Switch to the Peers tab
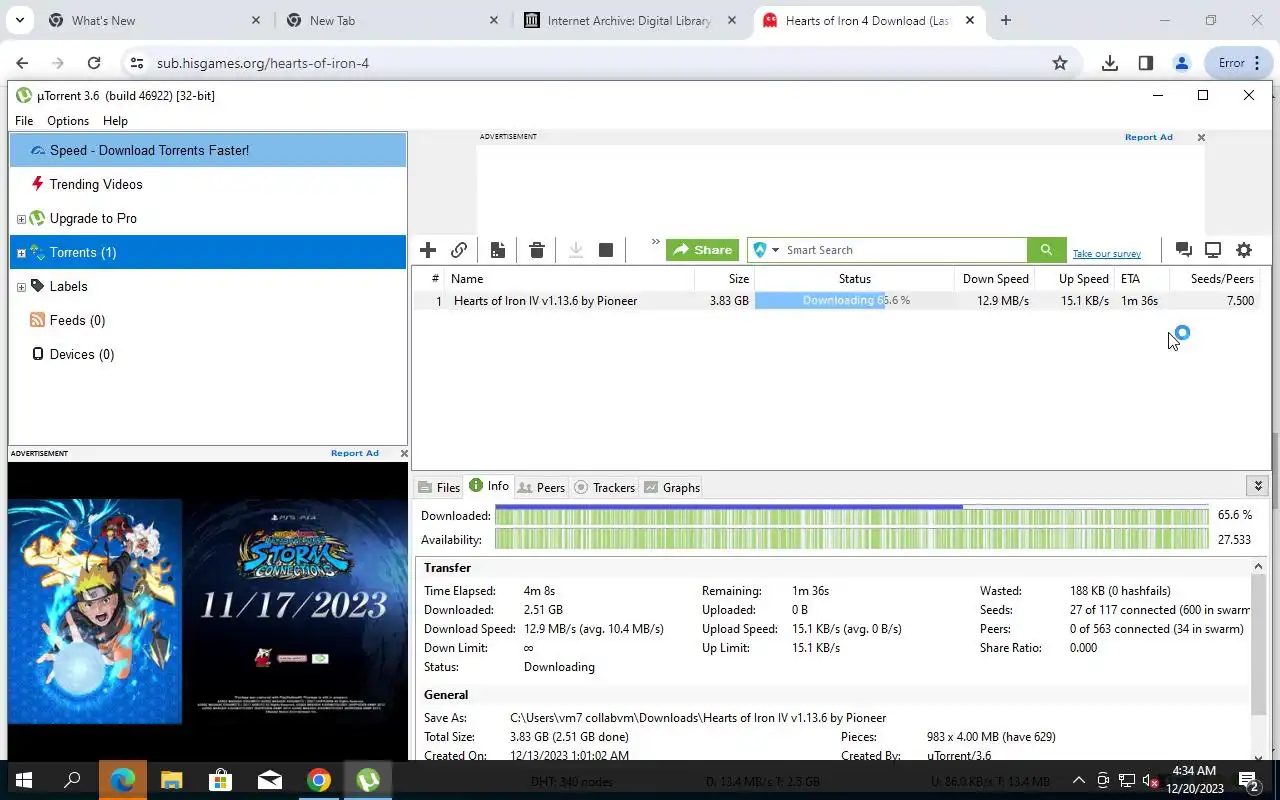The image size is (1280, 800). pos(541,487)
